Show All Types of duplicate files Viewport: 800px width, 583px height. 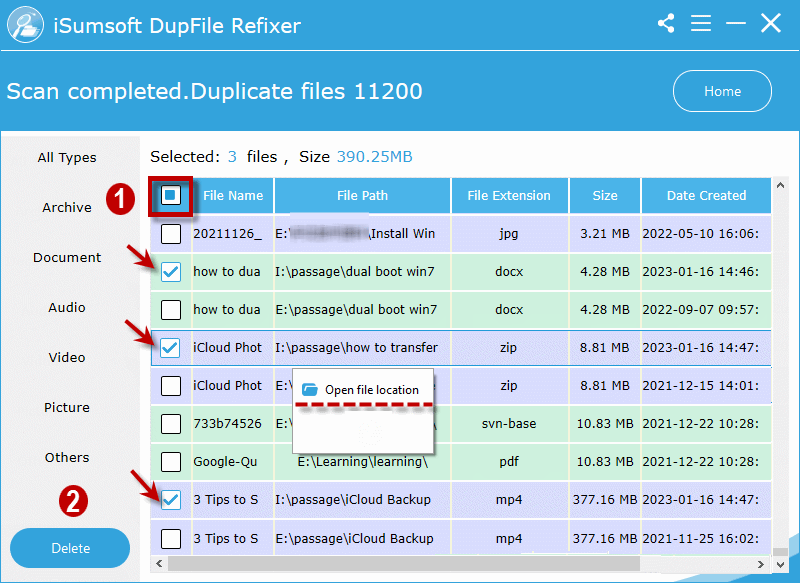[67, 158]
